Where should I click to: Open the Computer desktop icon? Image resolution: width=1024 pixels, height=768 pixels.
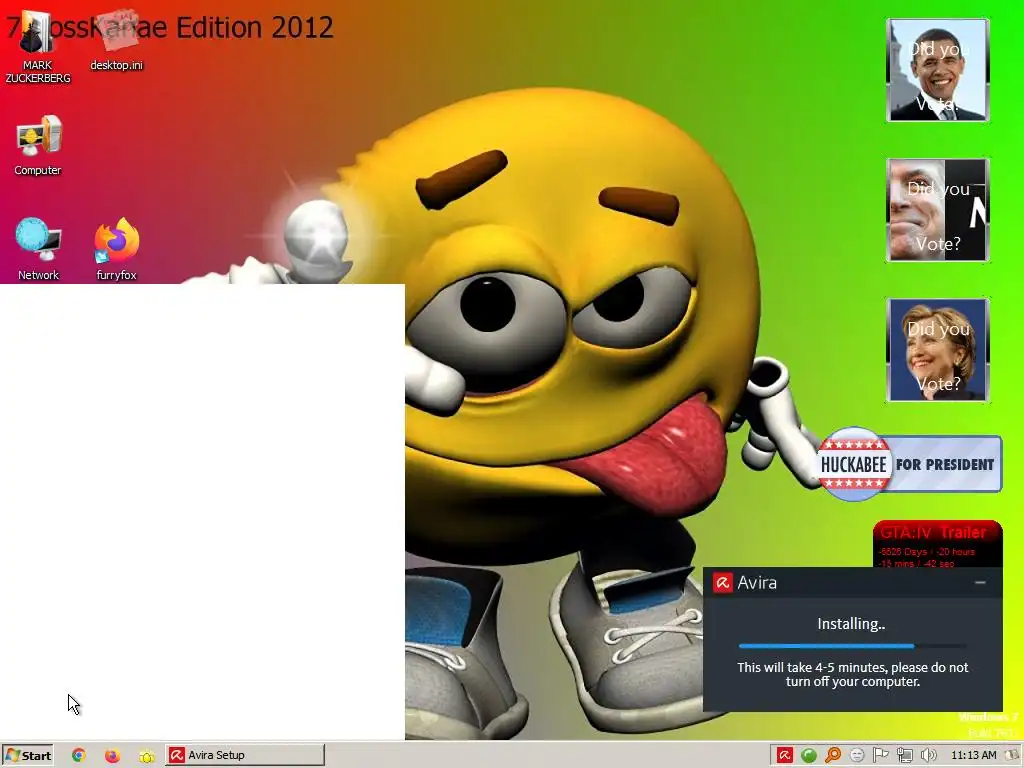tap(38, 145)
